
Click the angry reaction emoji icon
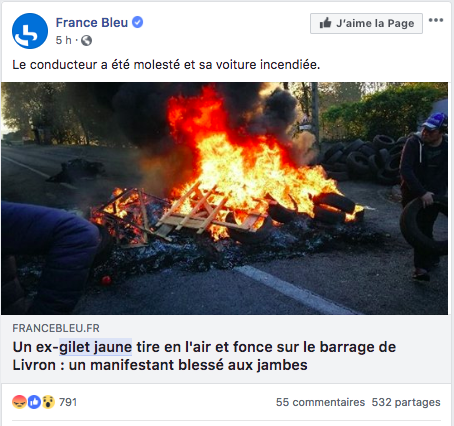[19, 402]
